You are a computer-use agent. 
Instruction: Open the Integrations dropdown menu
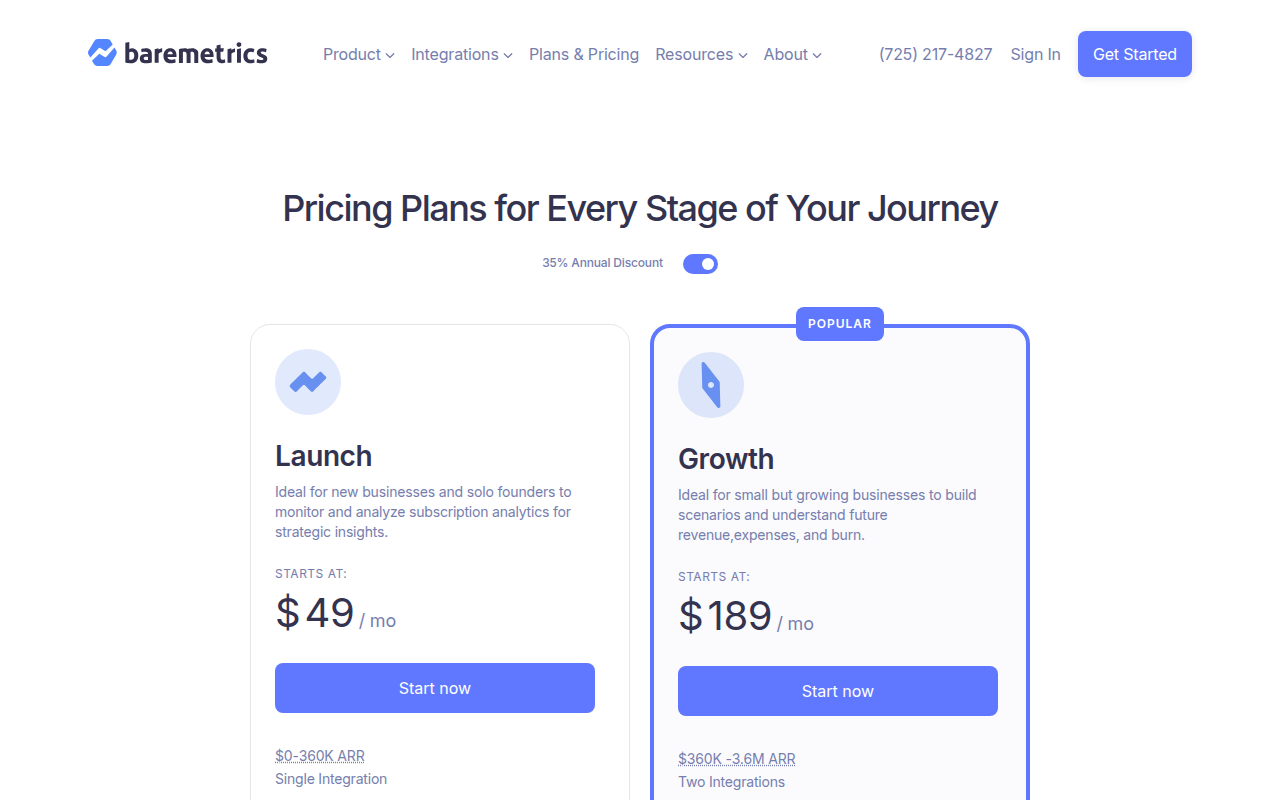tap(461, 55)
